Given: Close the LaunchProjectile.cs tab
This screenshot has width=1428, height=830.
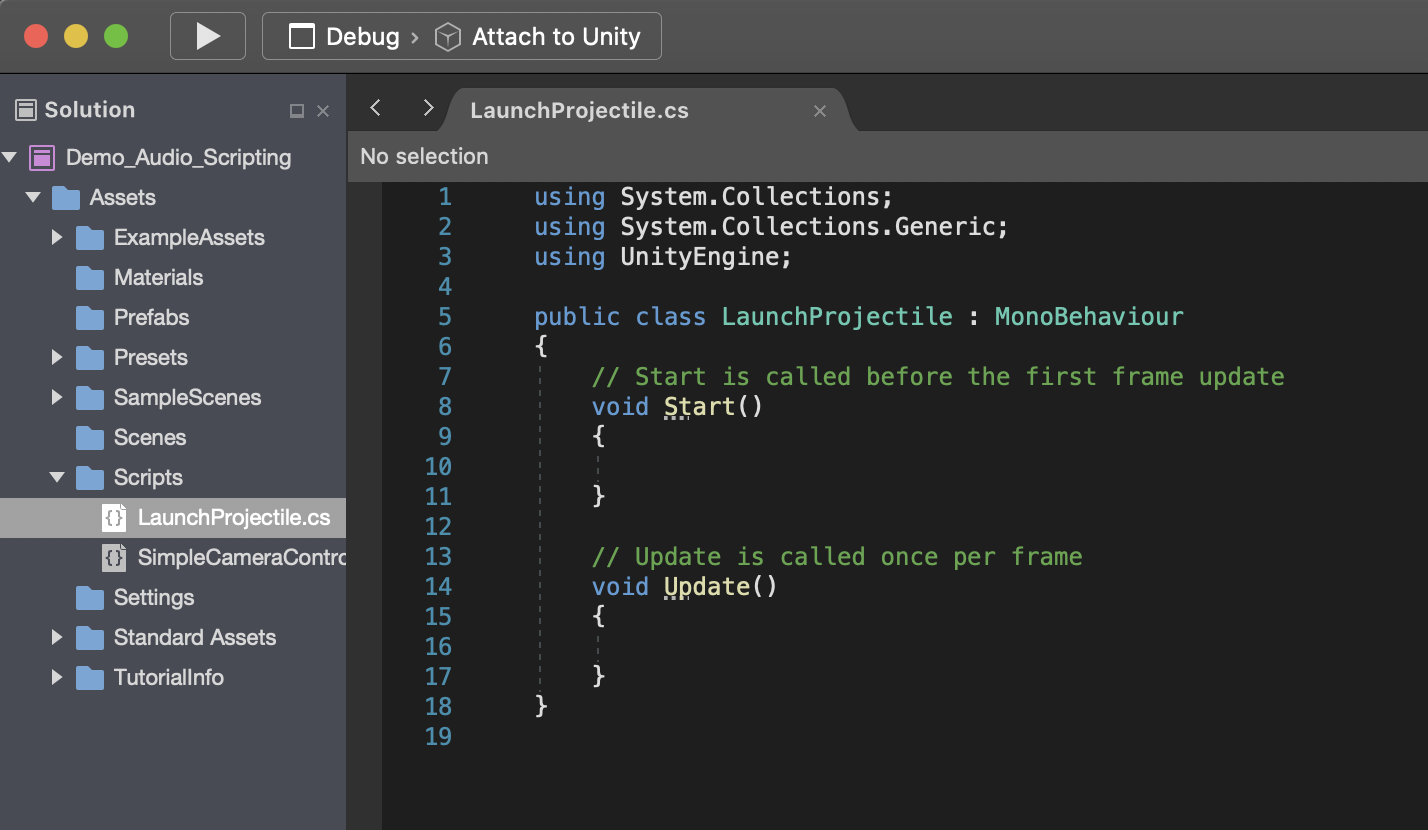Looking at the screenshot, I should [x=820, y=111].
